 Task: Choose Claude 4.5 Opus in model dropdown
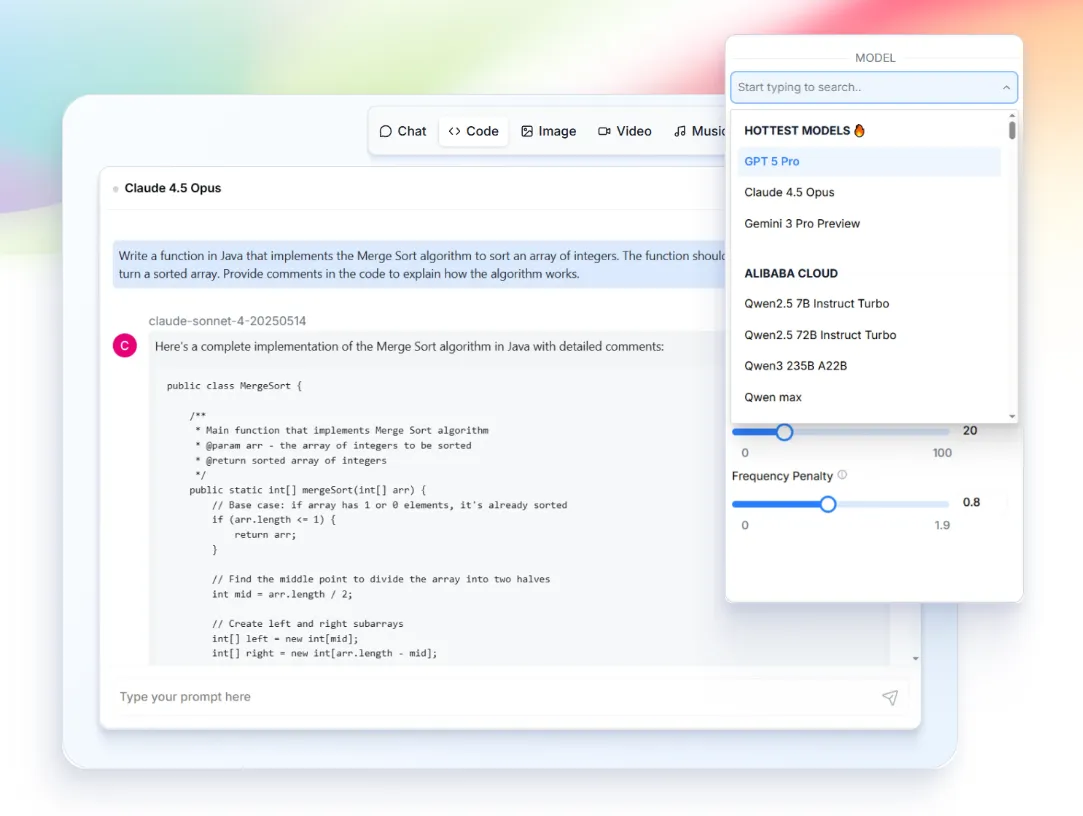point(869,192)
